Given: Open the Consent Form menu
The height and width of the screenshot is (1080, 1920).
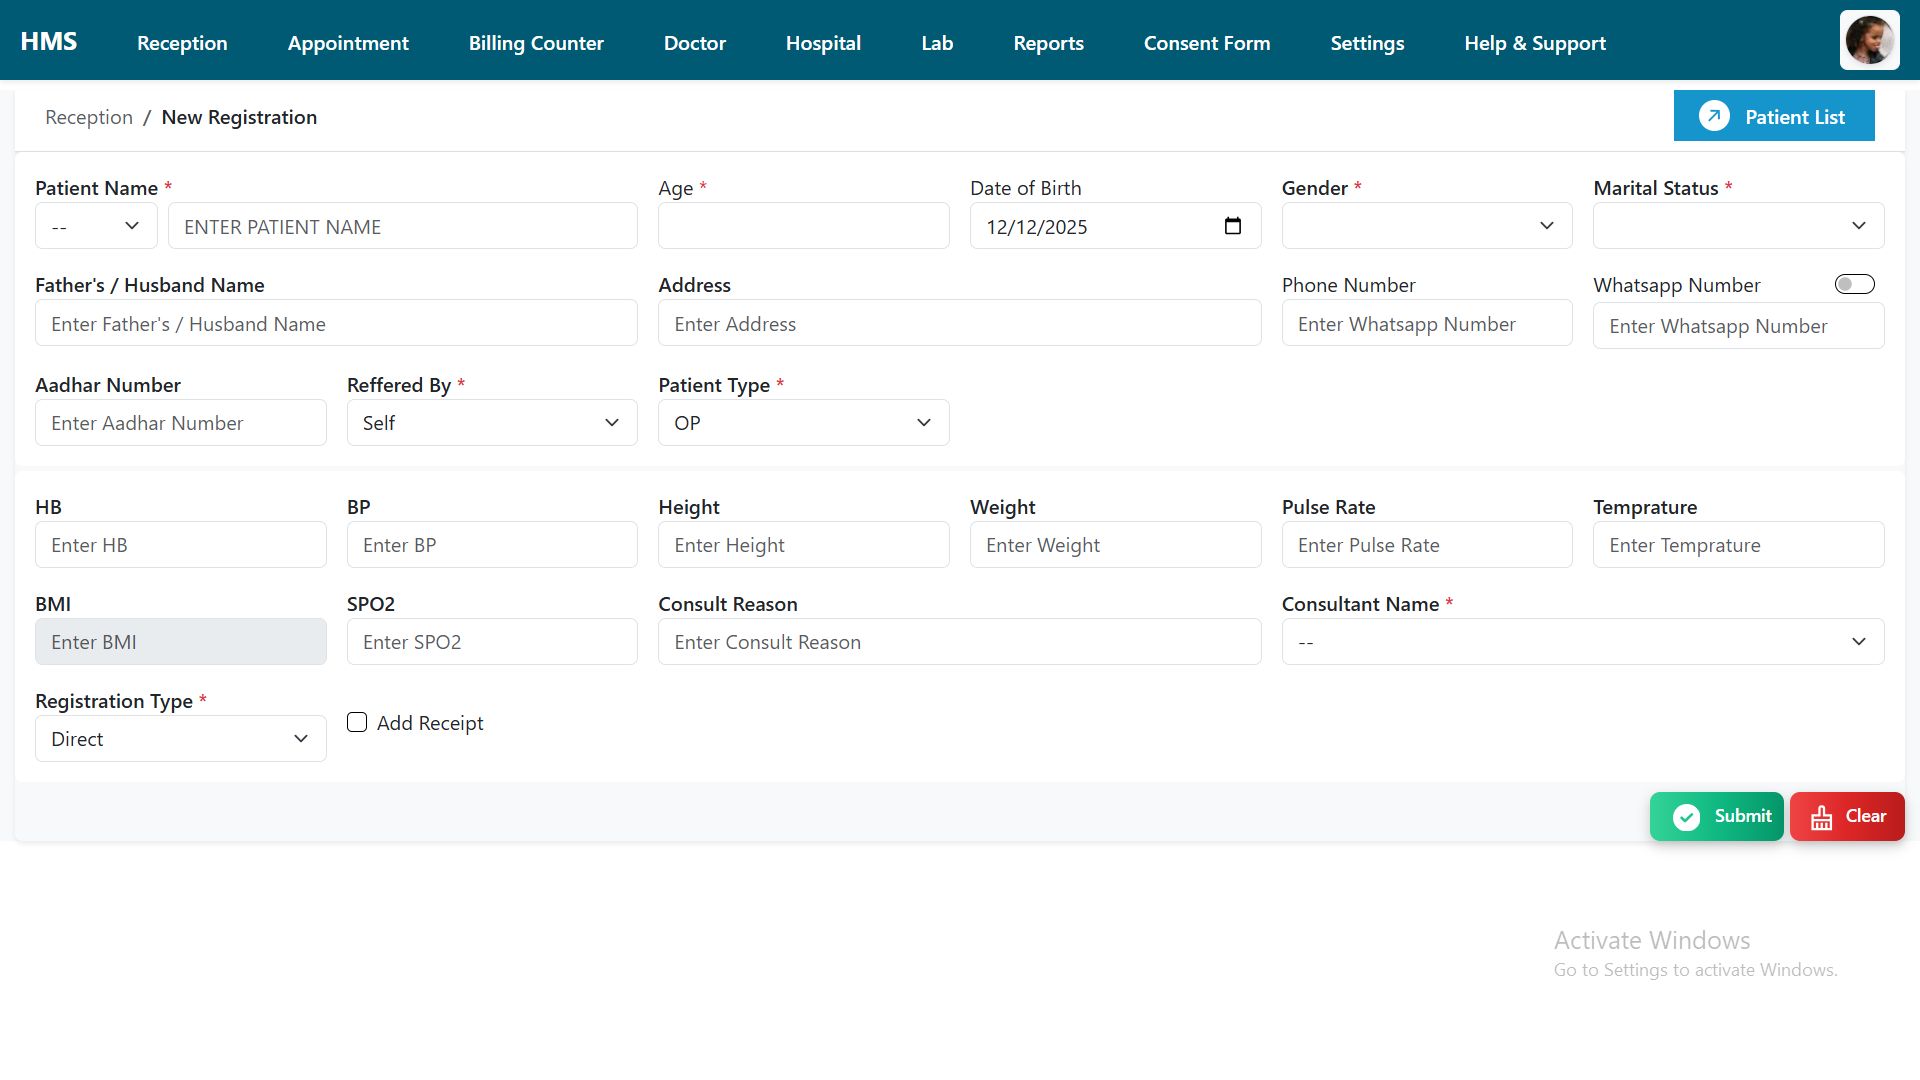Looking at the screenshot, I should [x=1206, y=43].
